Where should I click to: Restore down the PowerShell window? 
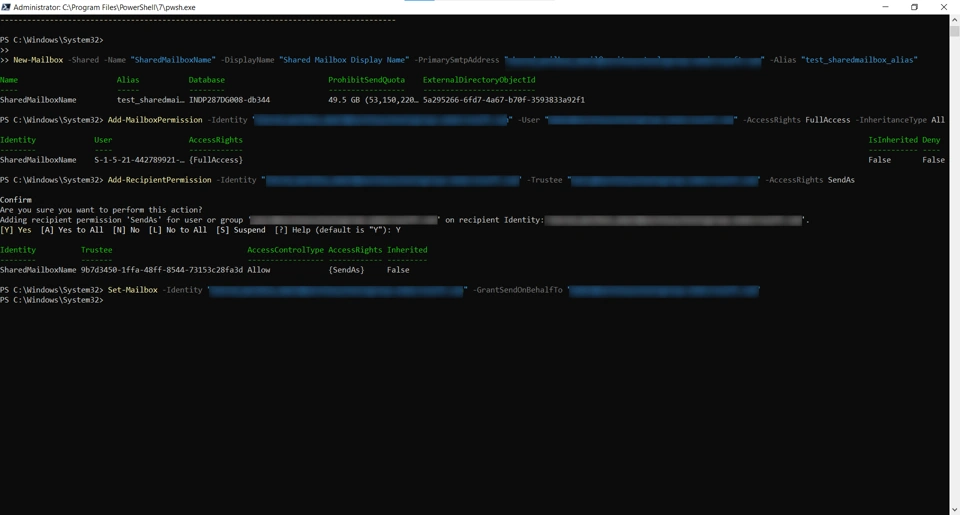[914, 7]
